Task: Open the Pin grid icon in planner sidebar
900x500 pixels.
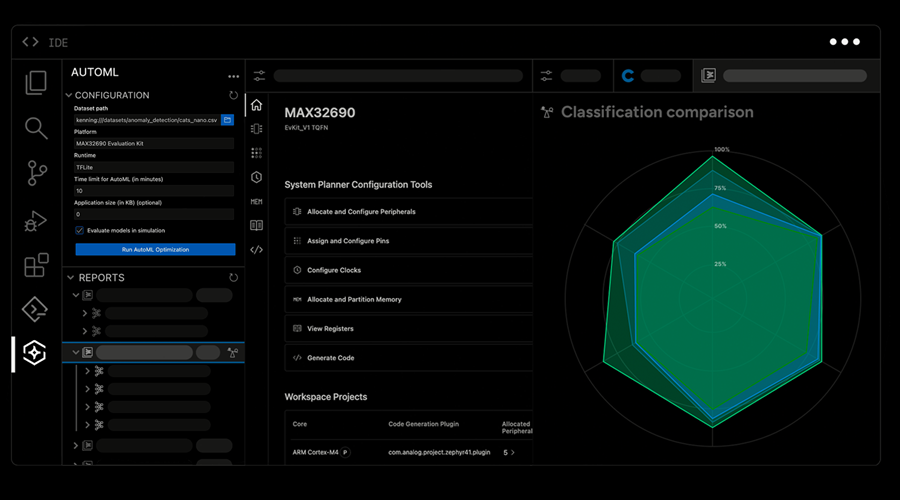Action: click(x=257, y=153)
